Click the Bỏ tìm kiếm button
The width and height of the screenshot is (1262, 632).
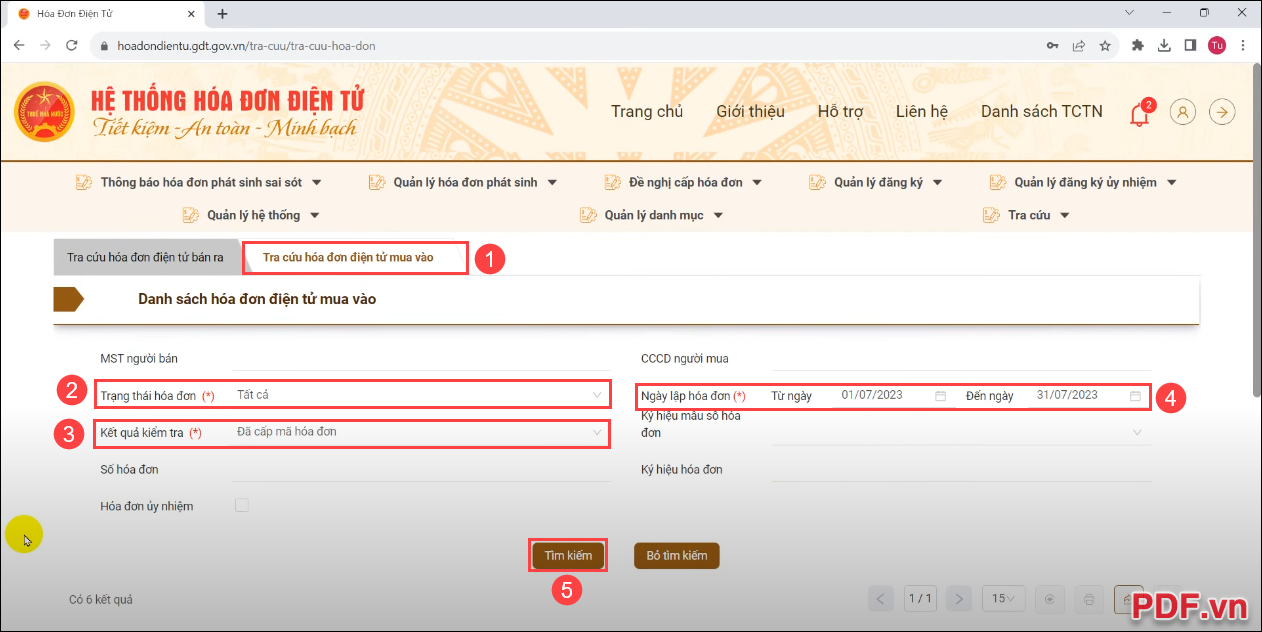pos(676,555)
